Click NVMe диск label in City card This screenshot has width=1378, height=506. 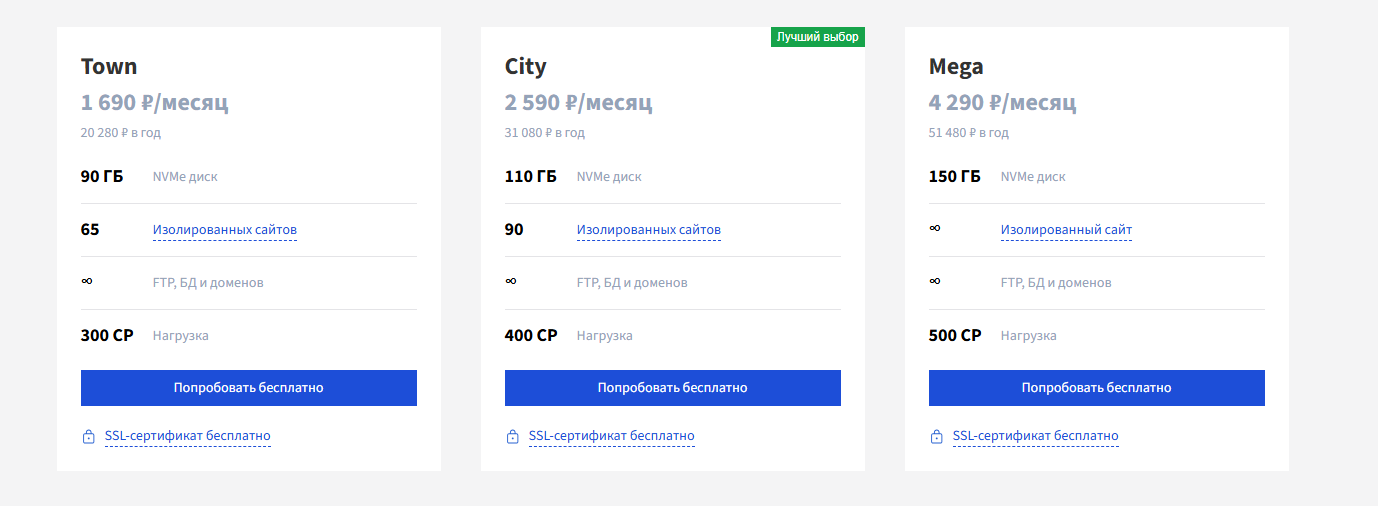(x=609, y=177)
